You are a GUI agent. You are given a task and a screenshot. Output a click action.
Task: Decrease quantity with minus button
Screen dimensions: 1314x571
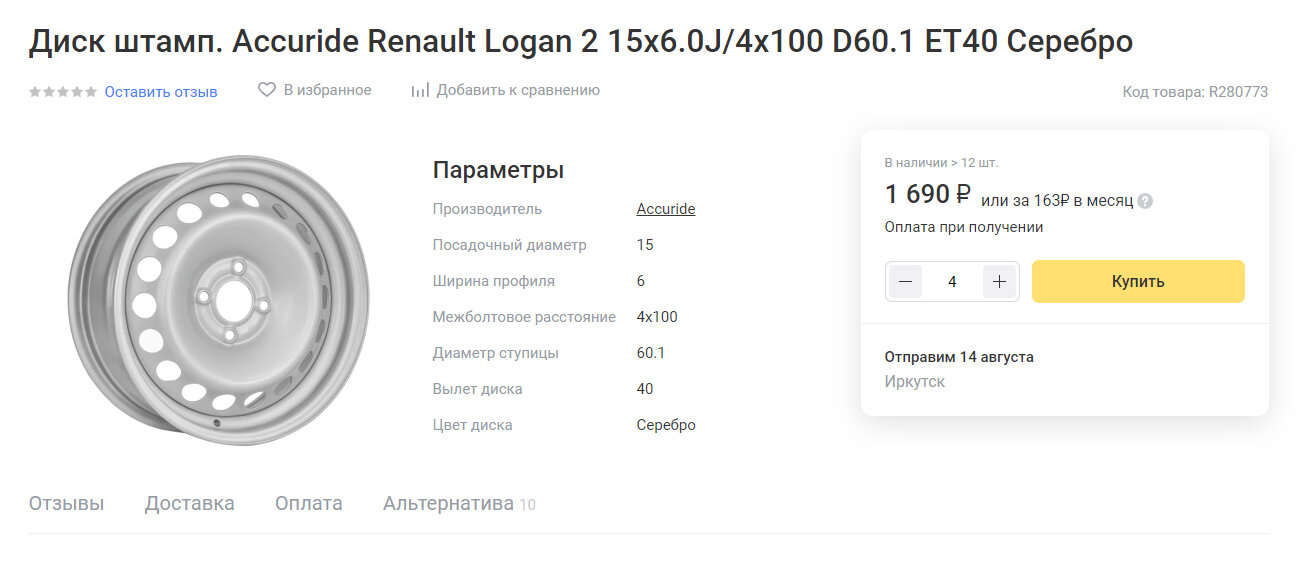click(906, 282)
